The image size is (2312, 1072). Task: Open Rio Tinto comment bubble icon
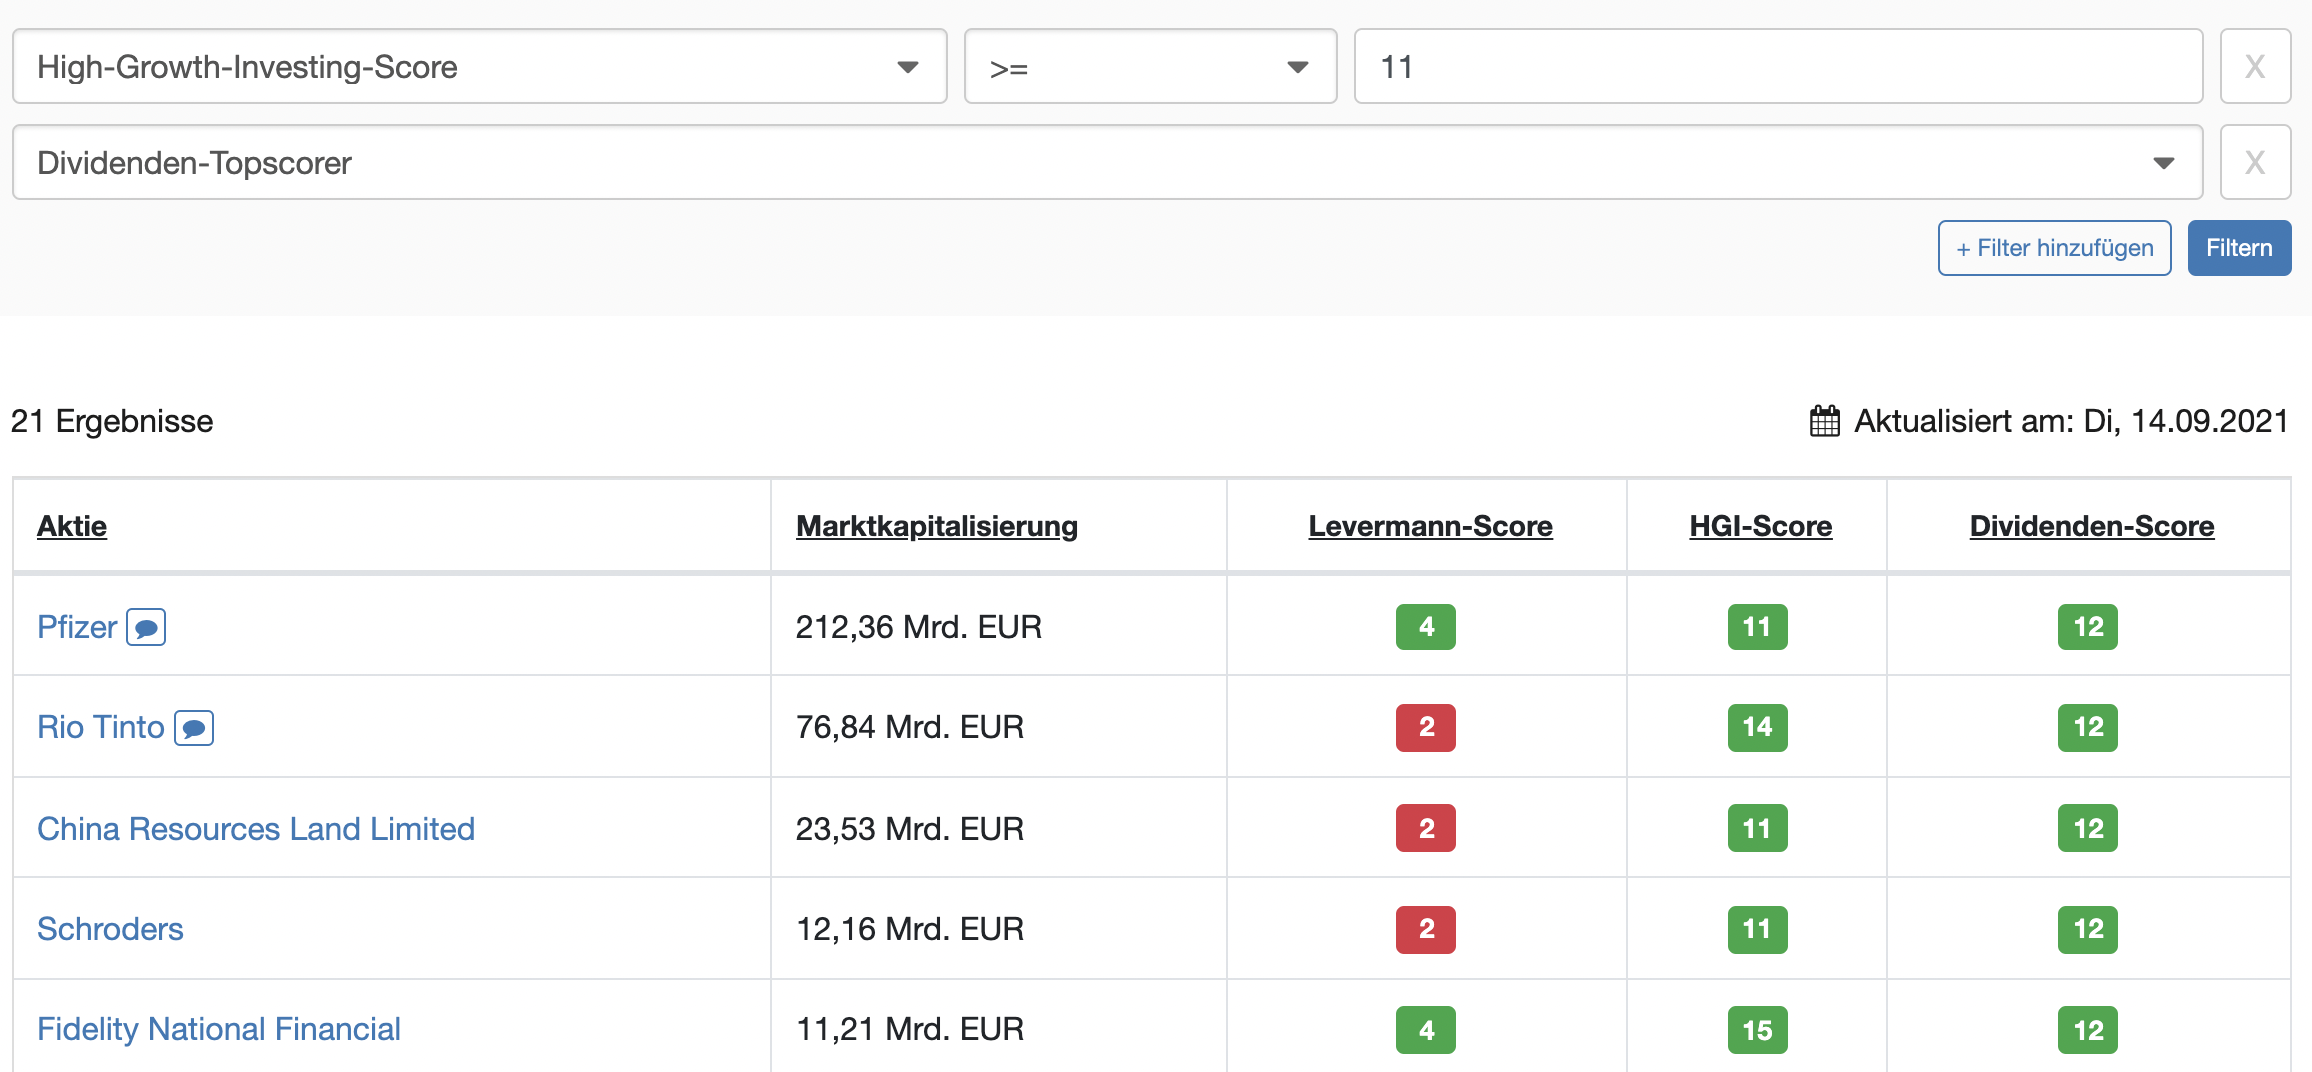(194, 728)
